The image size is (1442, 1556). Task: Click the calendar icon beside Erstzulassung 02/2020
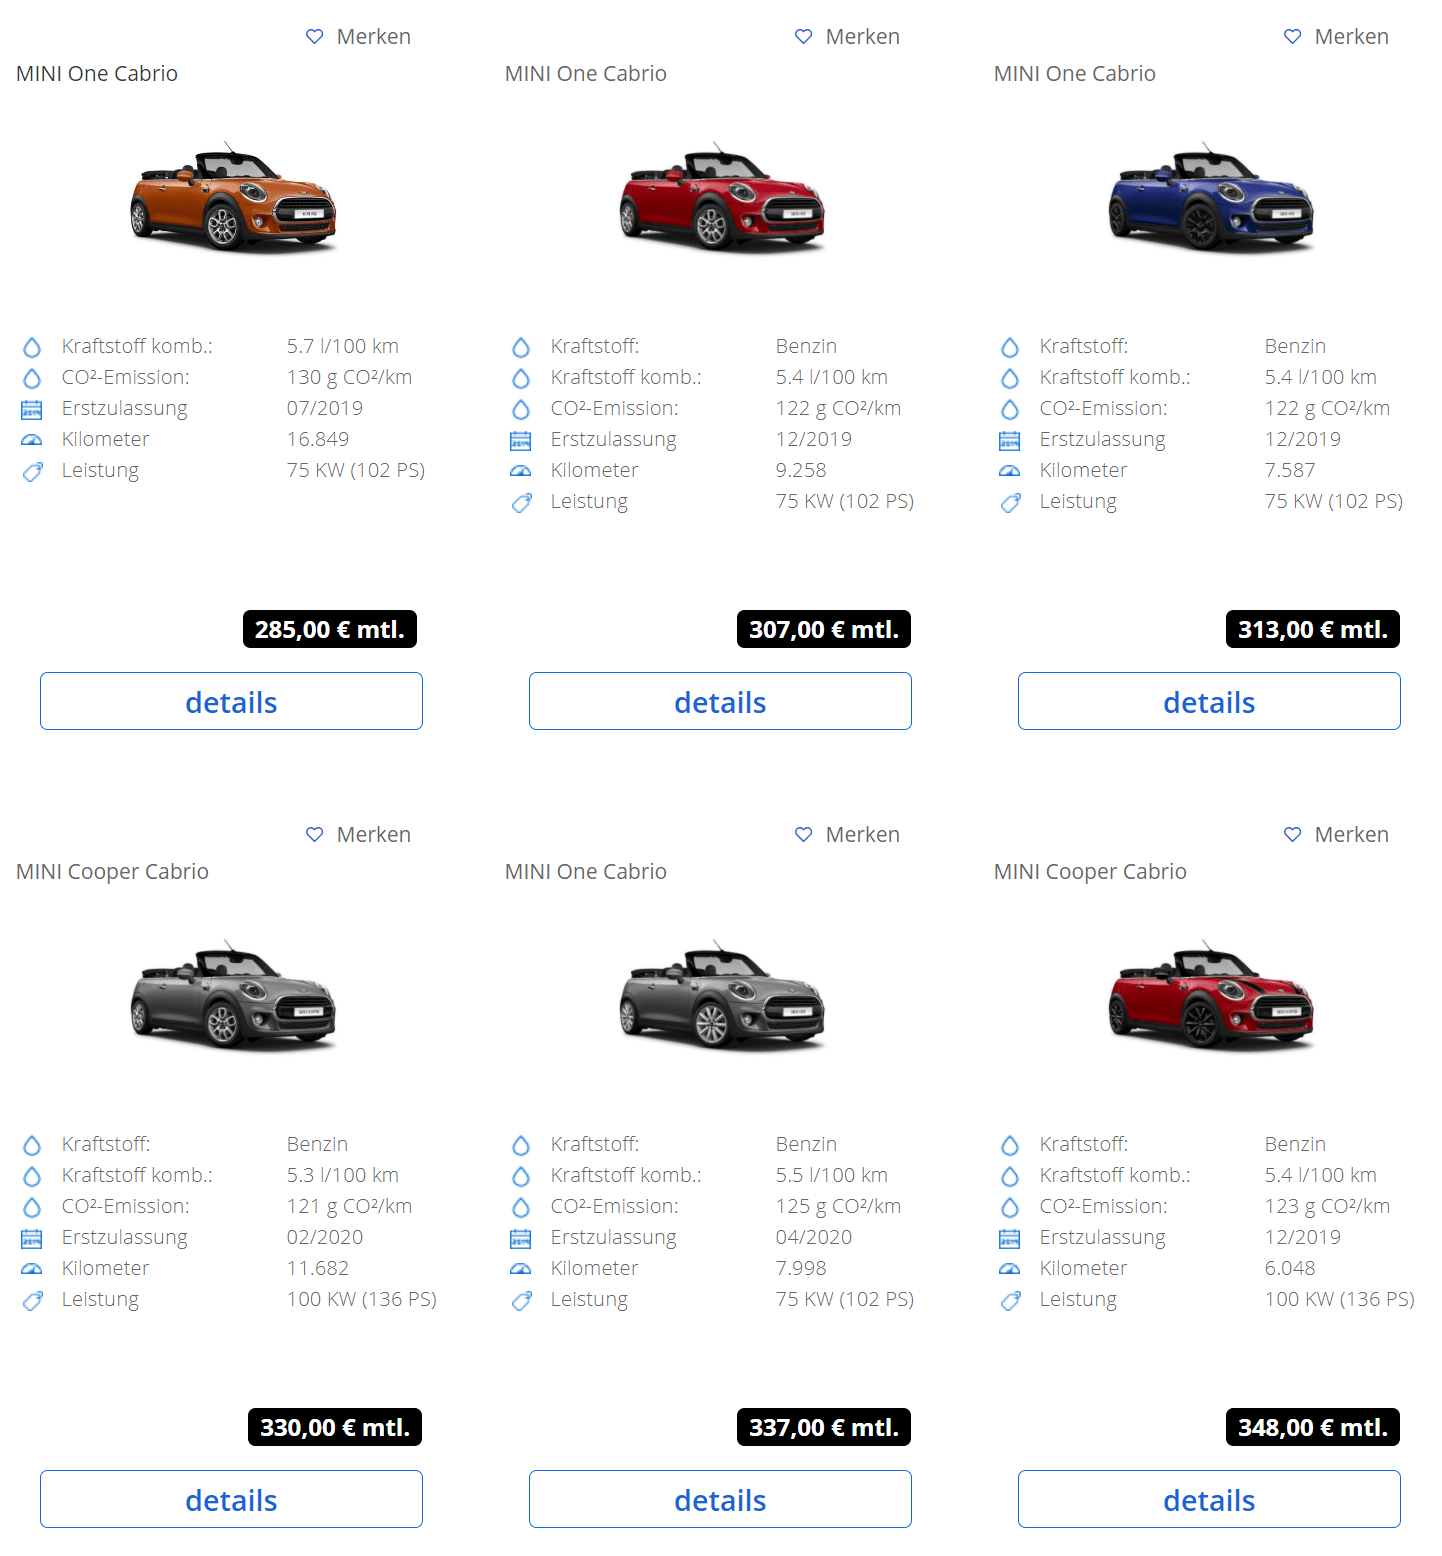[x=32, y=1238]
